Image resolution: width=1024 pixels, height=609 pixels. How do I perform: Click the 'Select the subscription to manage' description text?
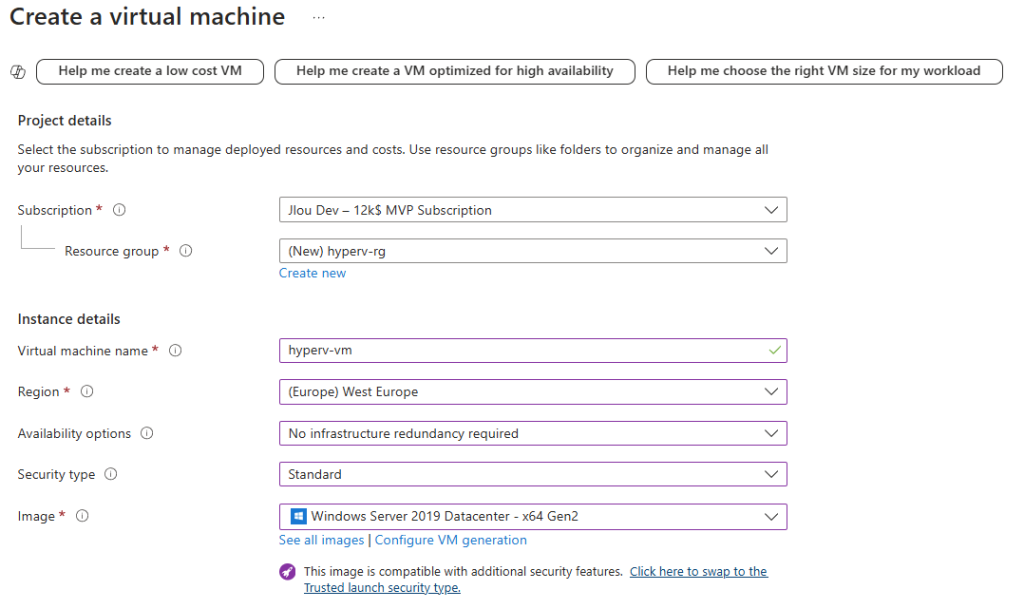pos(393,159)
